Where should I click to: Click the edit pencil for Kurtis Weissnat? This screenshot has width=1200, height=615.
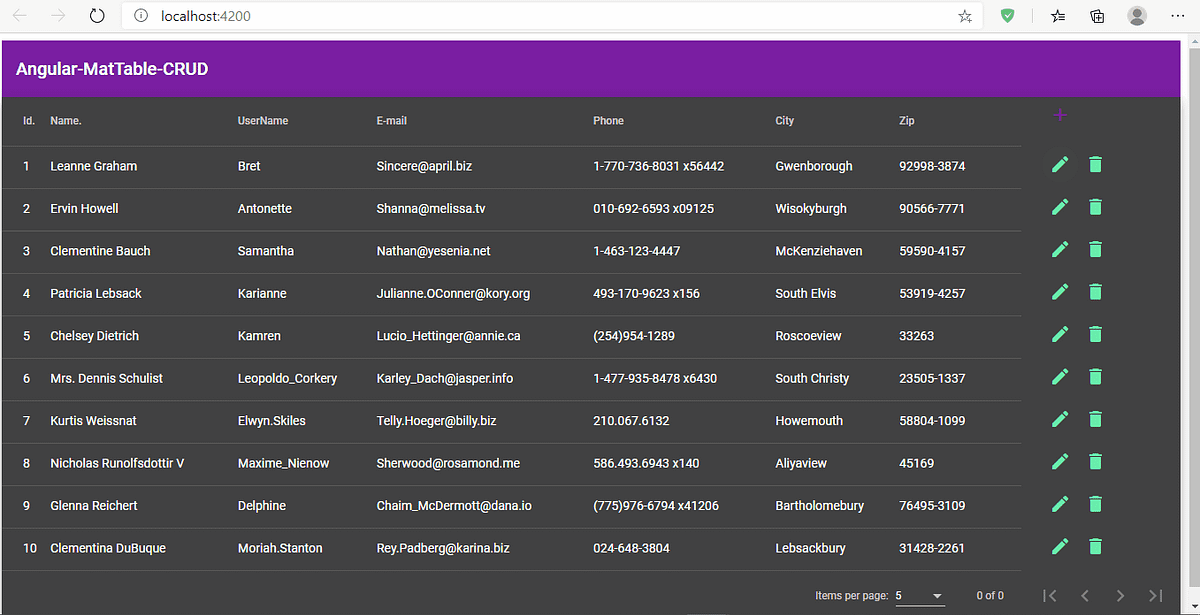[x=1060, y=419]
